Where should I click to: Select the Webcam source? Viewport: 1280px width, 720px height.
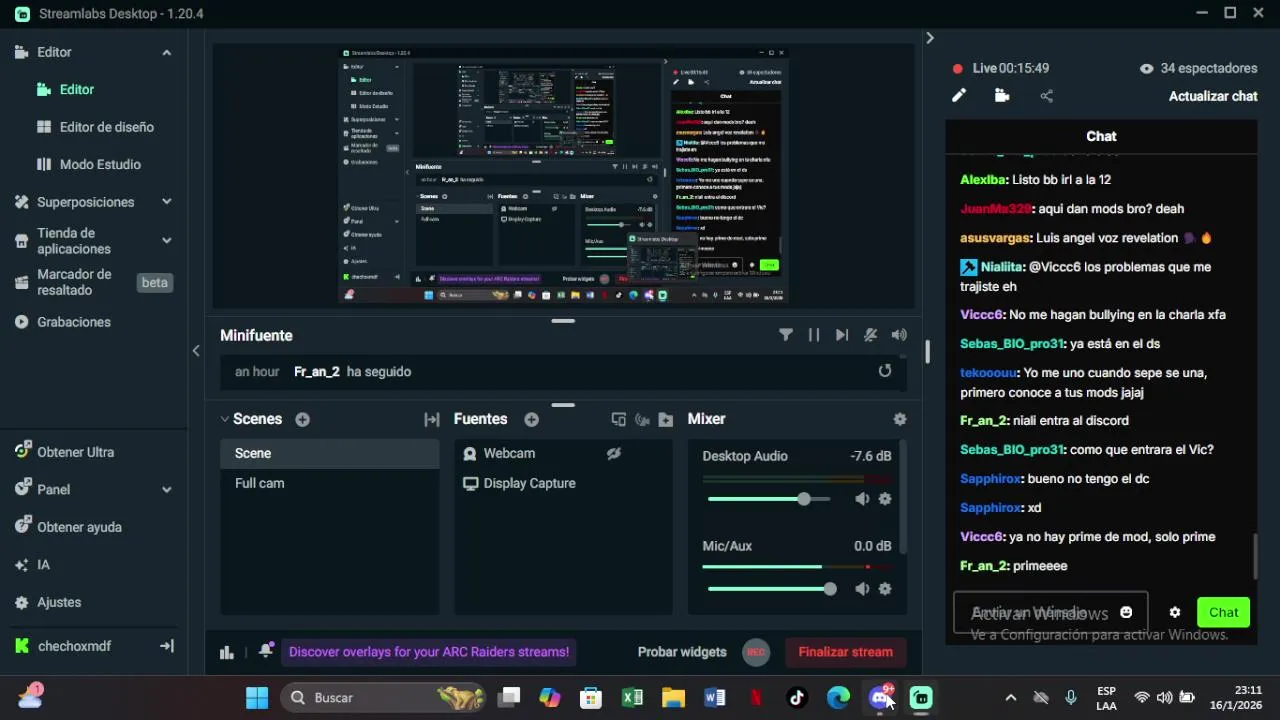click(x=563, y=453)
